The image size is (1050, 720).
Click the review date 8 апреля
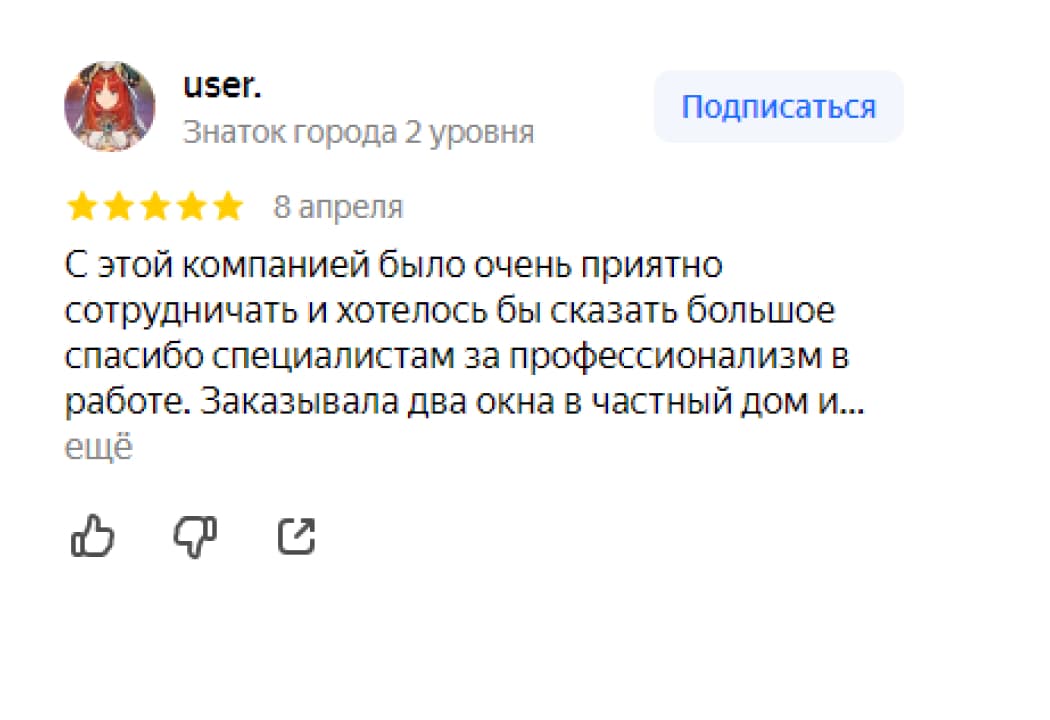pos(338,207)
